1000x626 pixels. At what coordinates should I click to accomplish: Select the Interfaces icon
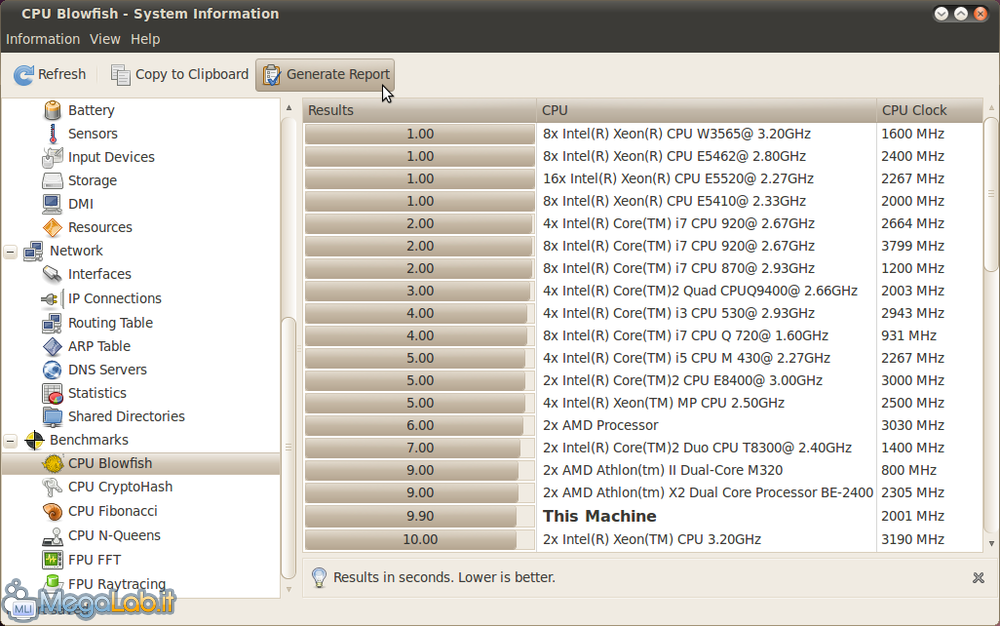52,274
